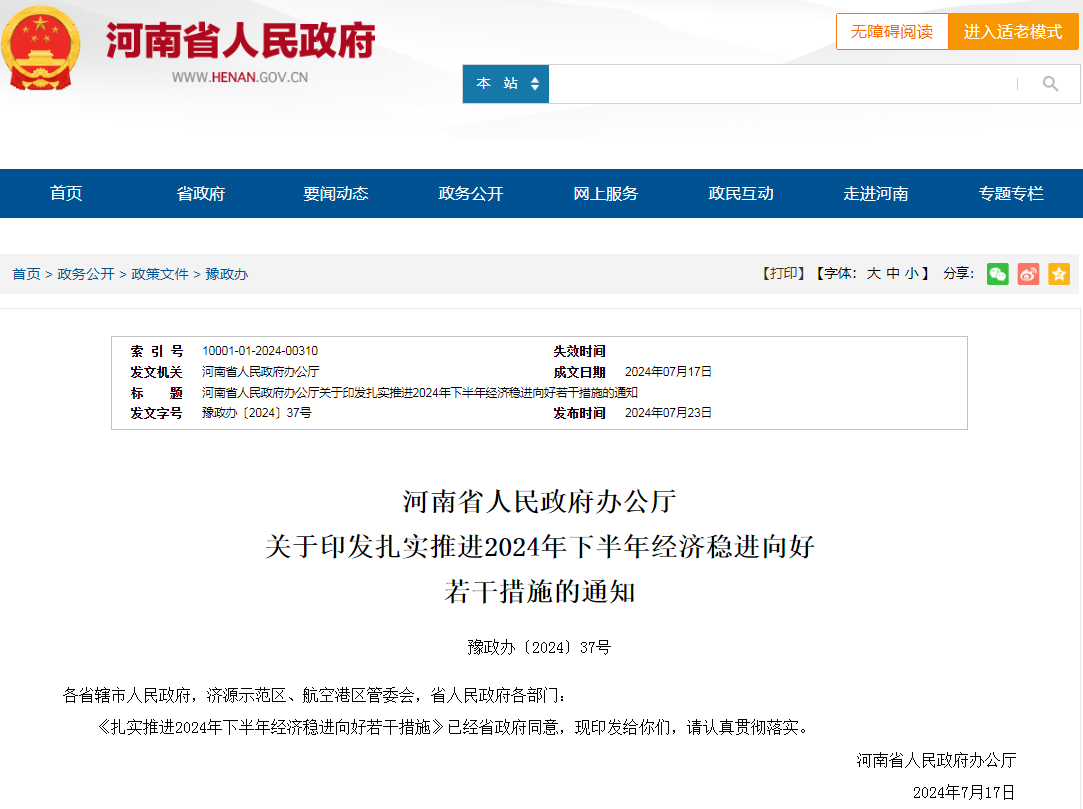1083x809 pixels.
Task: Open 专题专栏 in the nav bar
Action: [1010, 193]
